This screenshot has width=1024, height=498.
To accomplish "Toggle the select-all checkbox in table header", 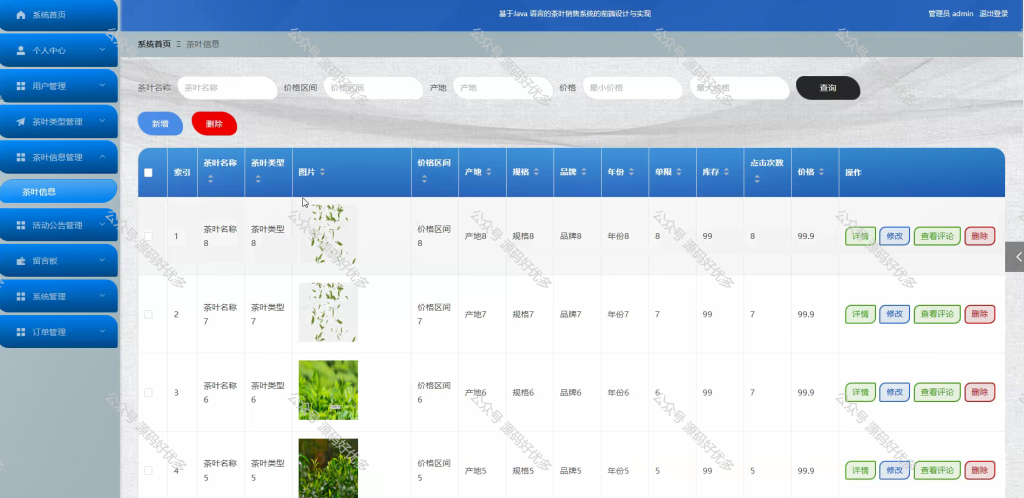I will (148, 173).
